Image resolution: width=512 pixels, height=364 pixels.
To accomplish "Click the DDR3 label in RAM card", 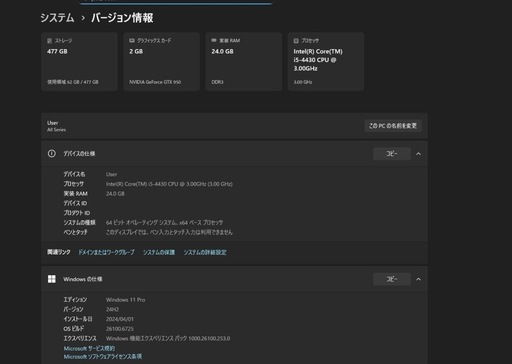I will [217, 82].
